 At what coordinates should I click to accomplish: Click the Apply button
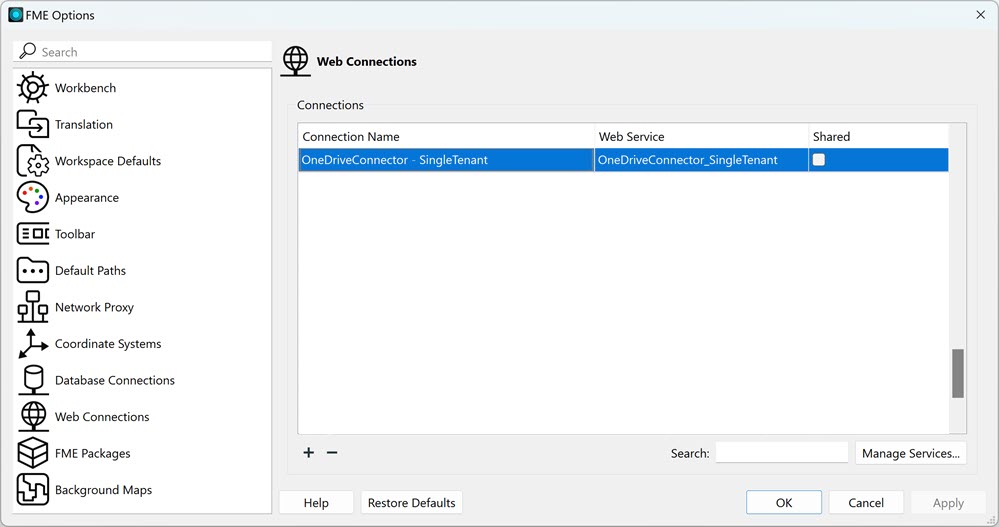[x=948, y=503]
